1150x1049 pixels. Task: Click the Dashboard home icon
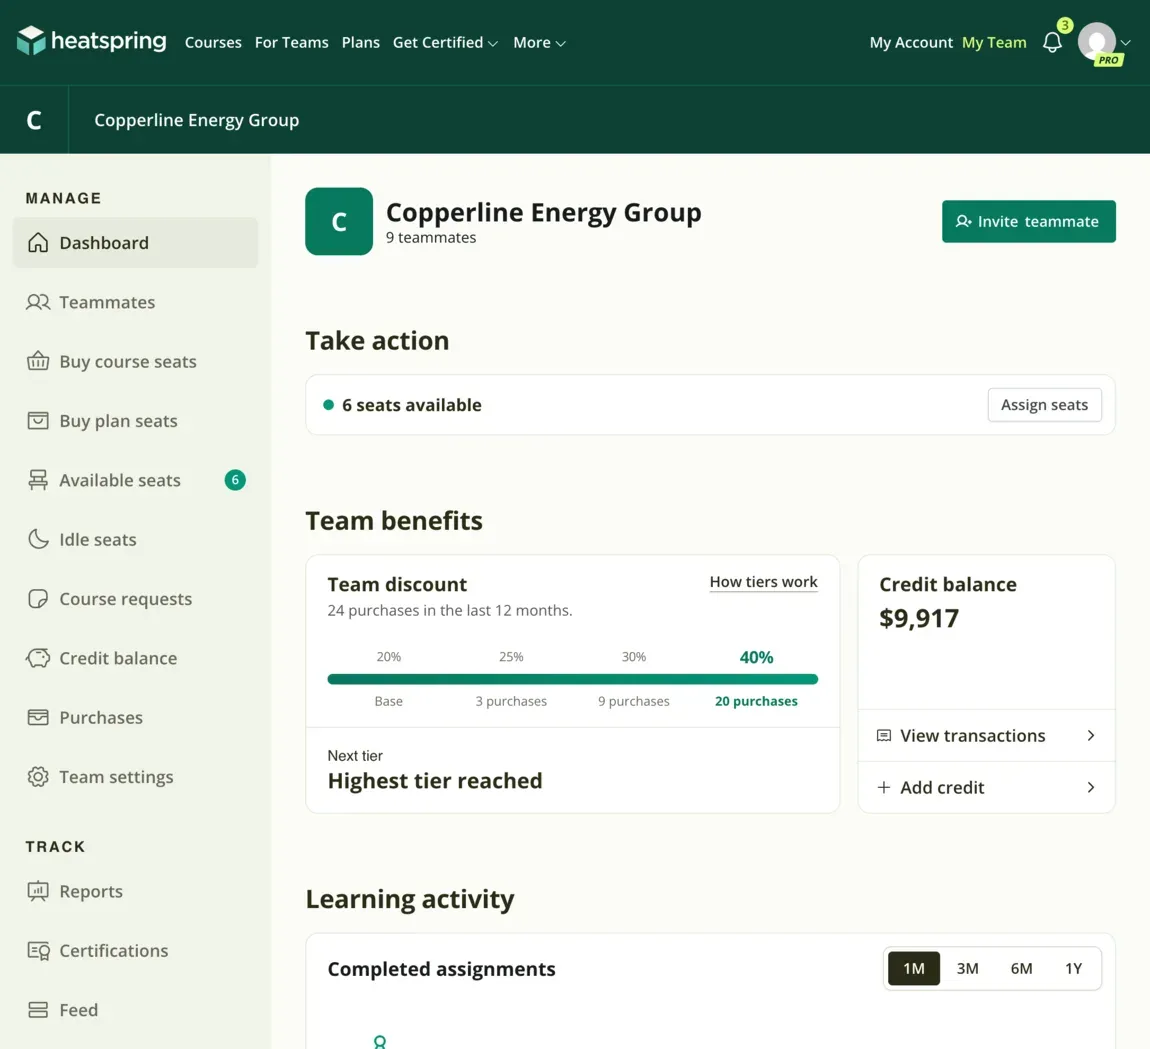point(38,243)
